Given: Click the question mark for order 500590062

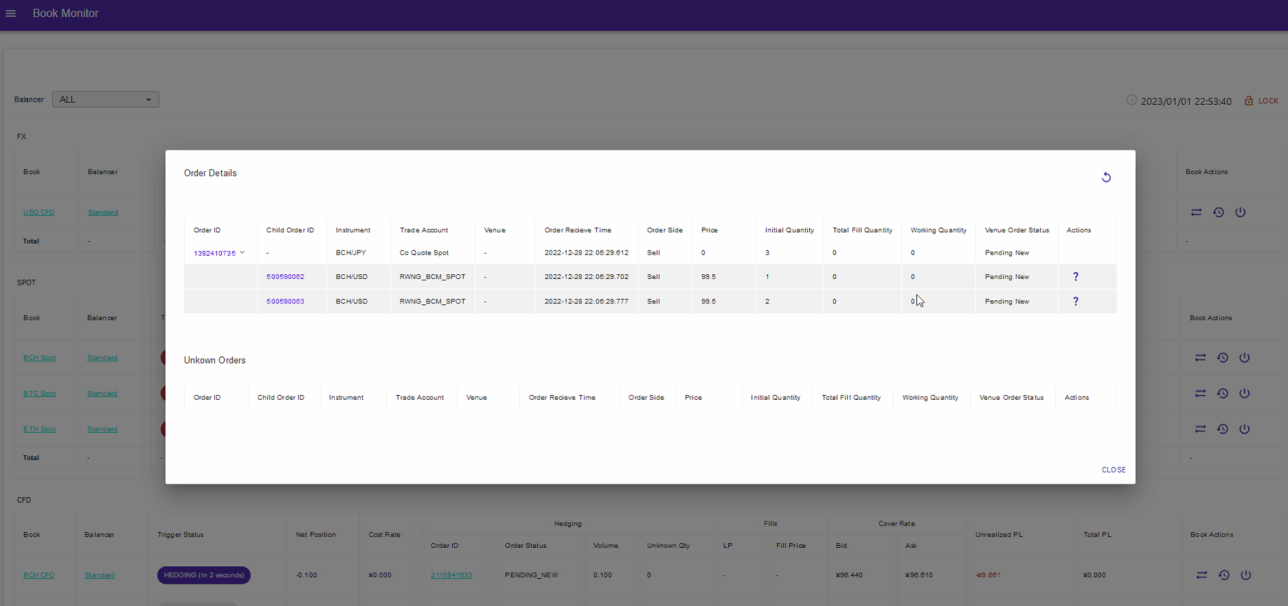Looking at the screenshot, I should [1075, 276].
